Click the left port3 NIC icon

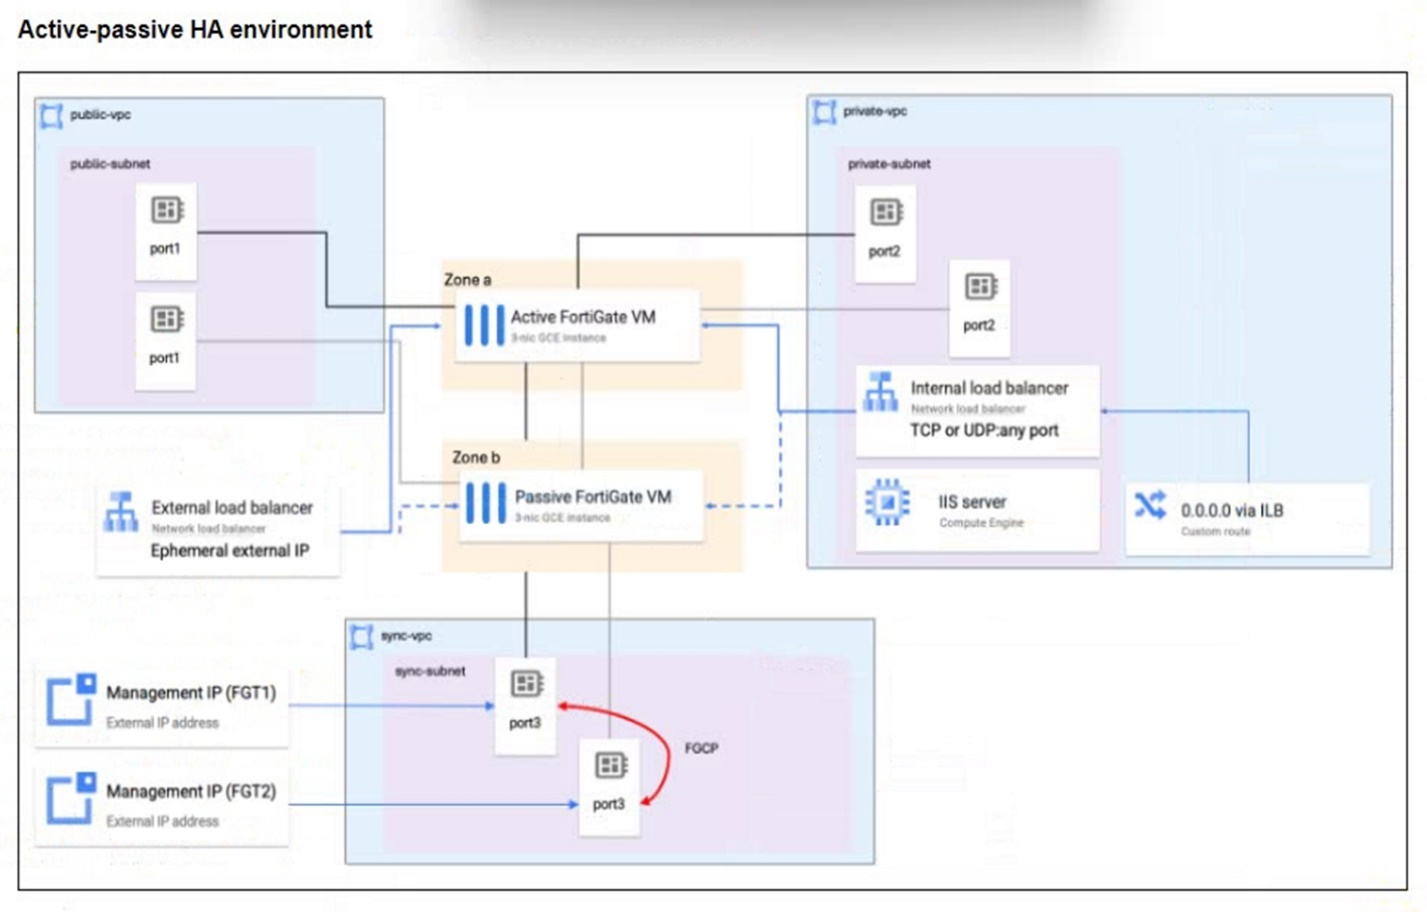[527, 684]
